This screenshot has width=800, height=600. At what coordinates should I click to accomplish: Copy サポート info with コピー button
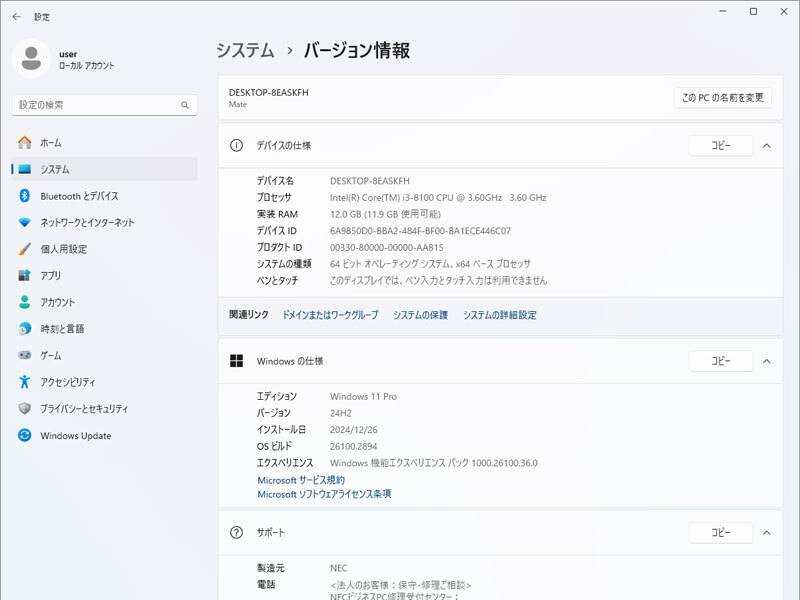[721, 532]
